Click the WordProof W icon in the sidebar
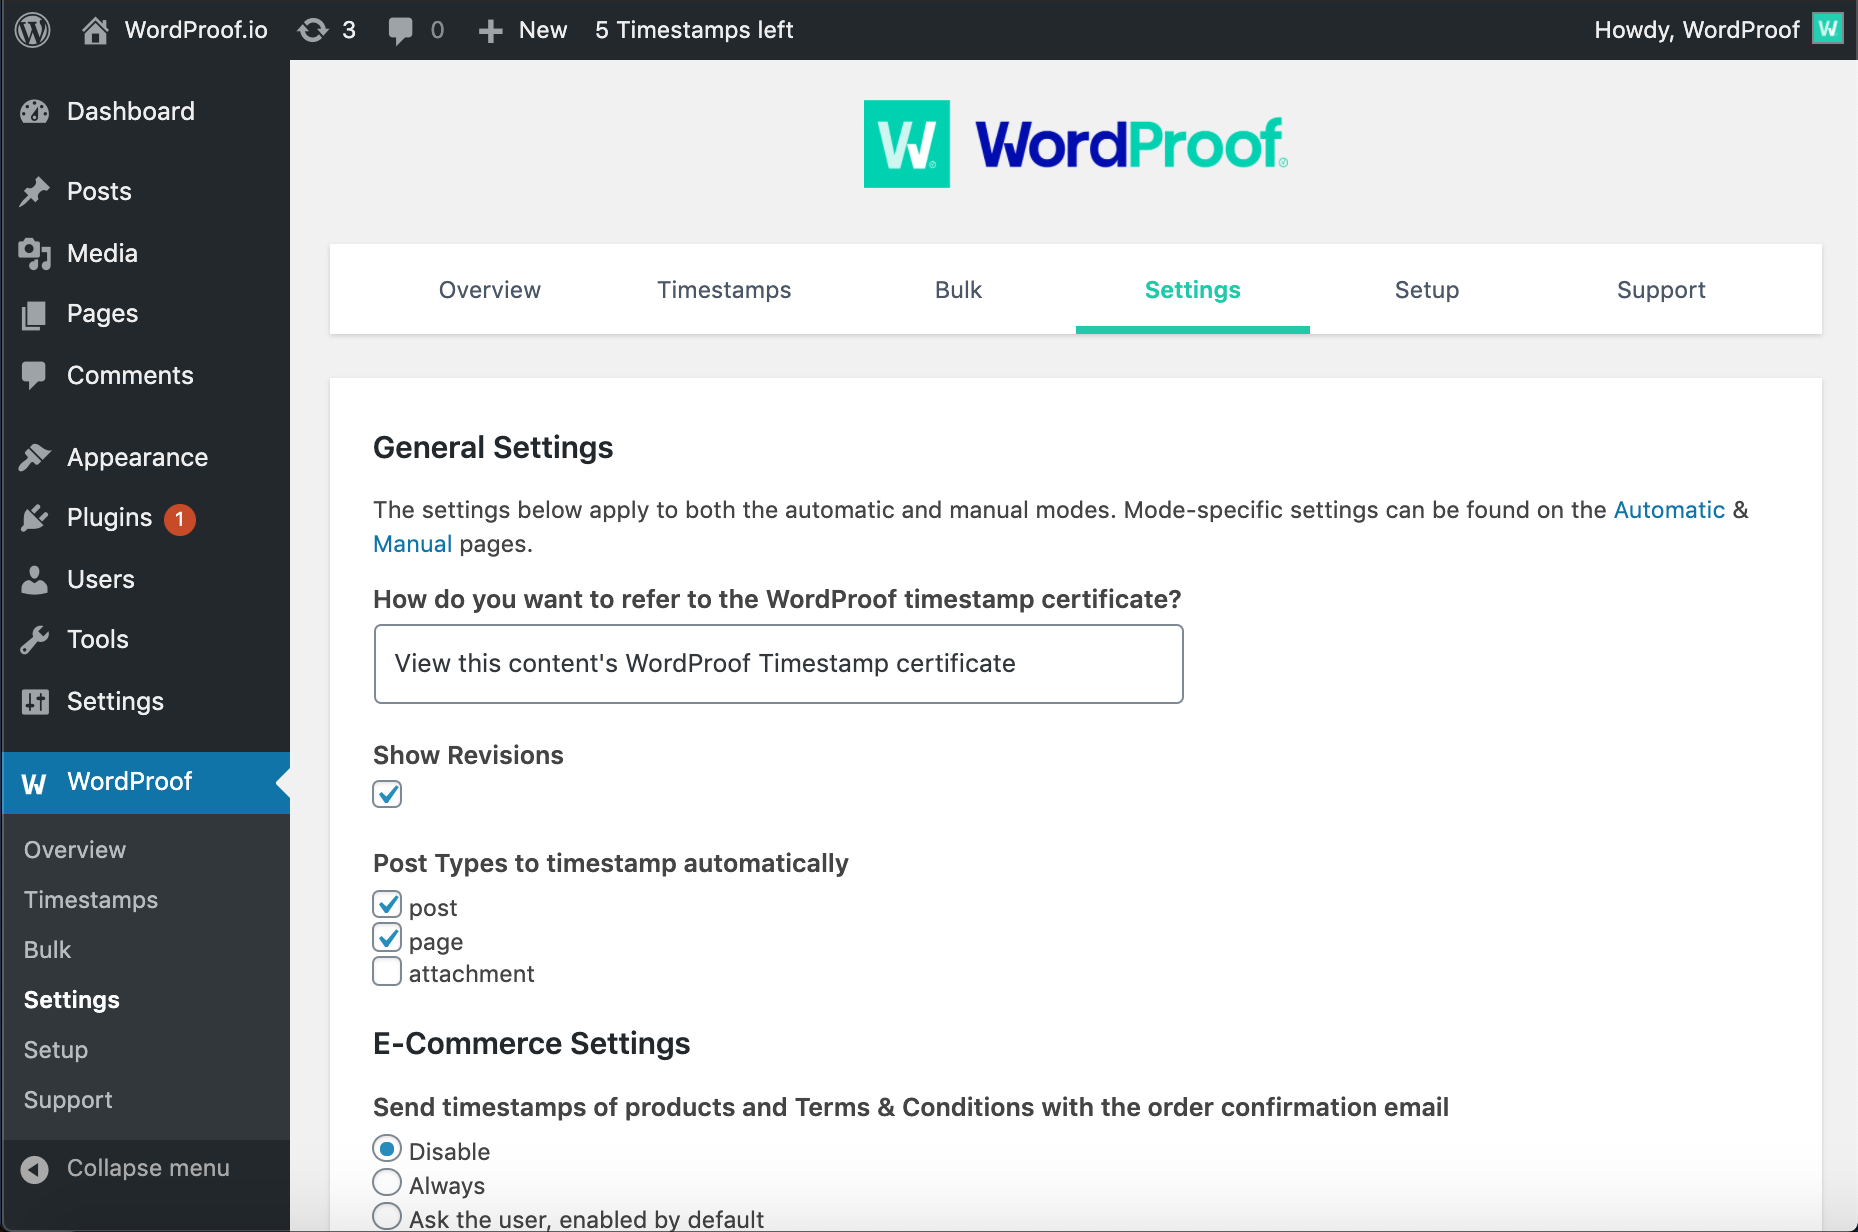This screenshot has height=1232, width=1858. (x=34, y=783)
